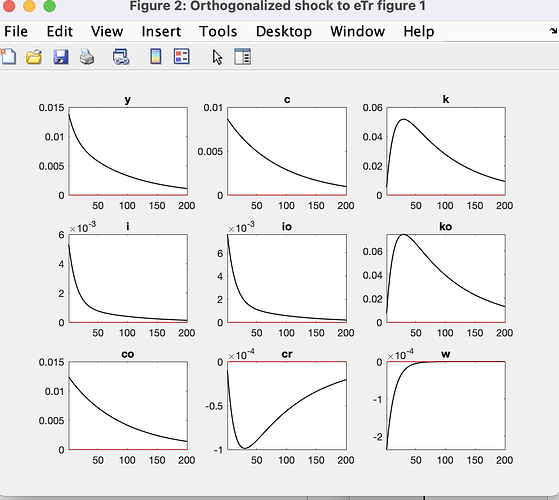Open the Edit menu
Image resolution: width=559 pixels, height=500 pixels.
[x=60, y=31]
